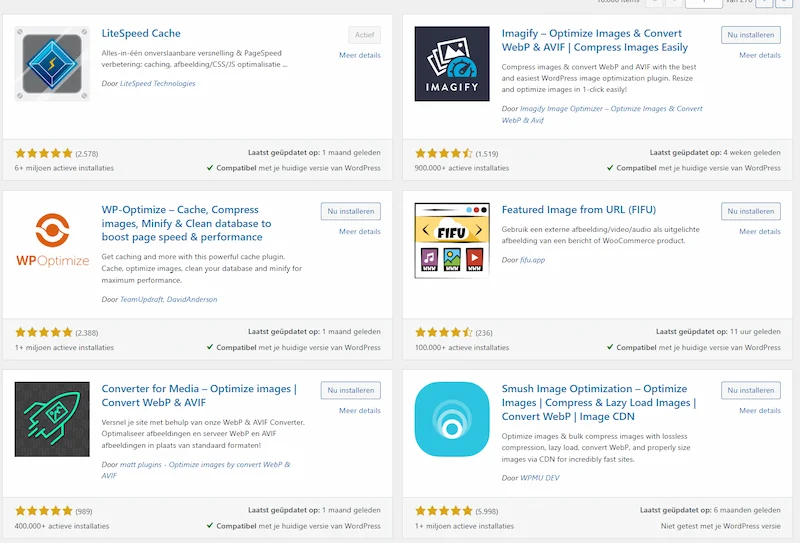Viewport: 800px width, 543px height.
Task: Open the WP-Optimize plugin logo
Action: (x=52, y=241)
